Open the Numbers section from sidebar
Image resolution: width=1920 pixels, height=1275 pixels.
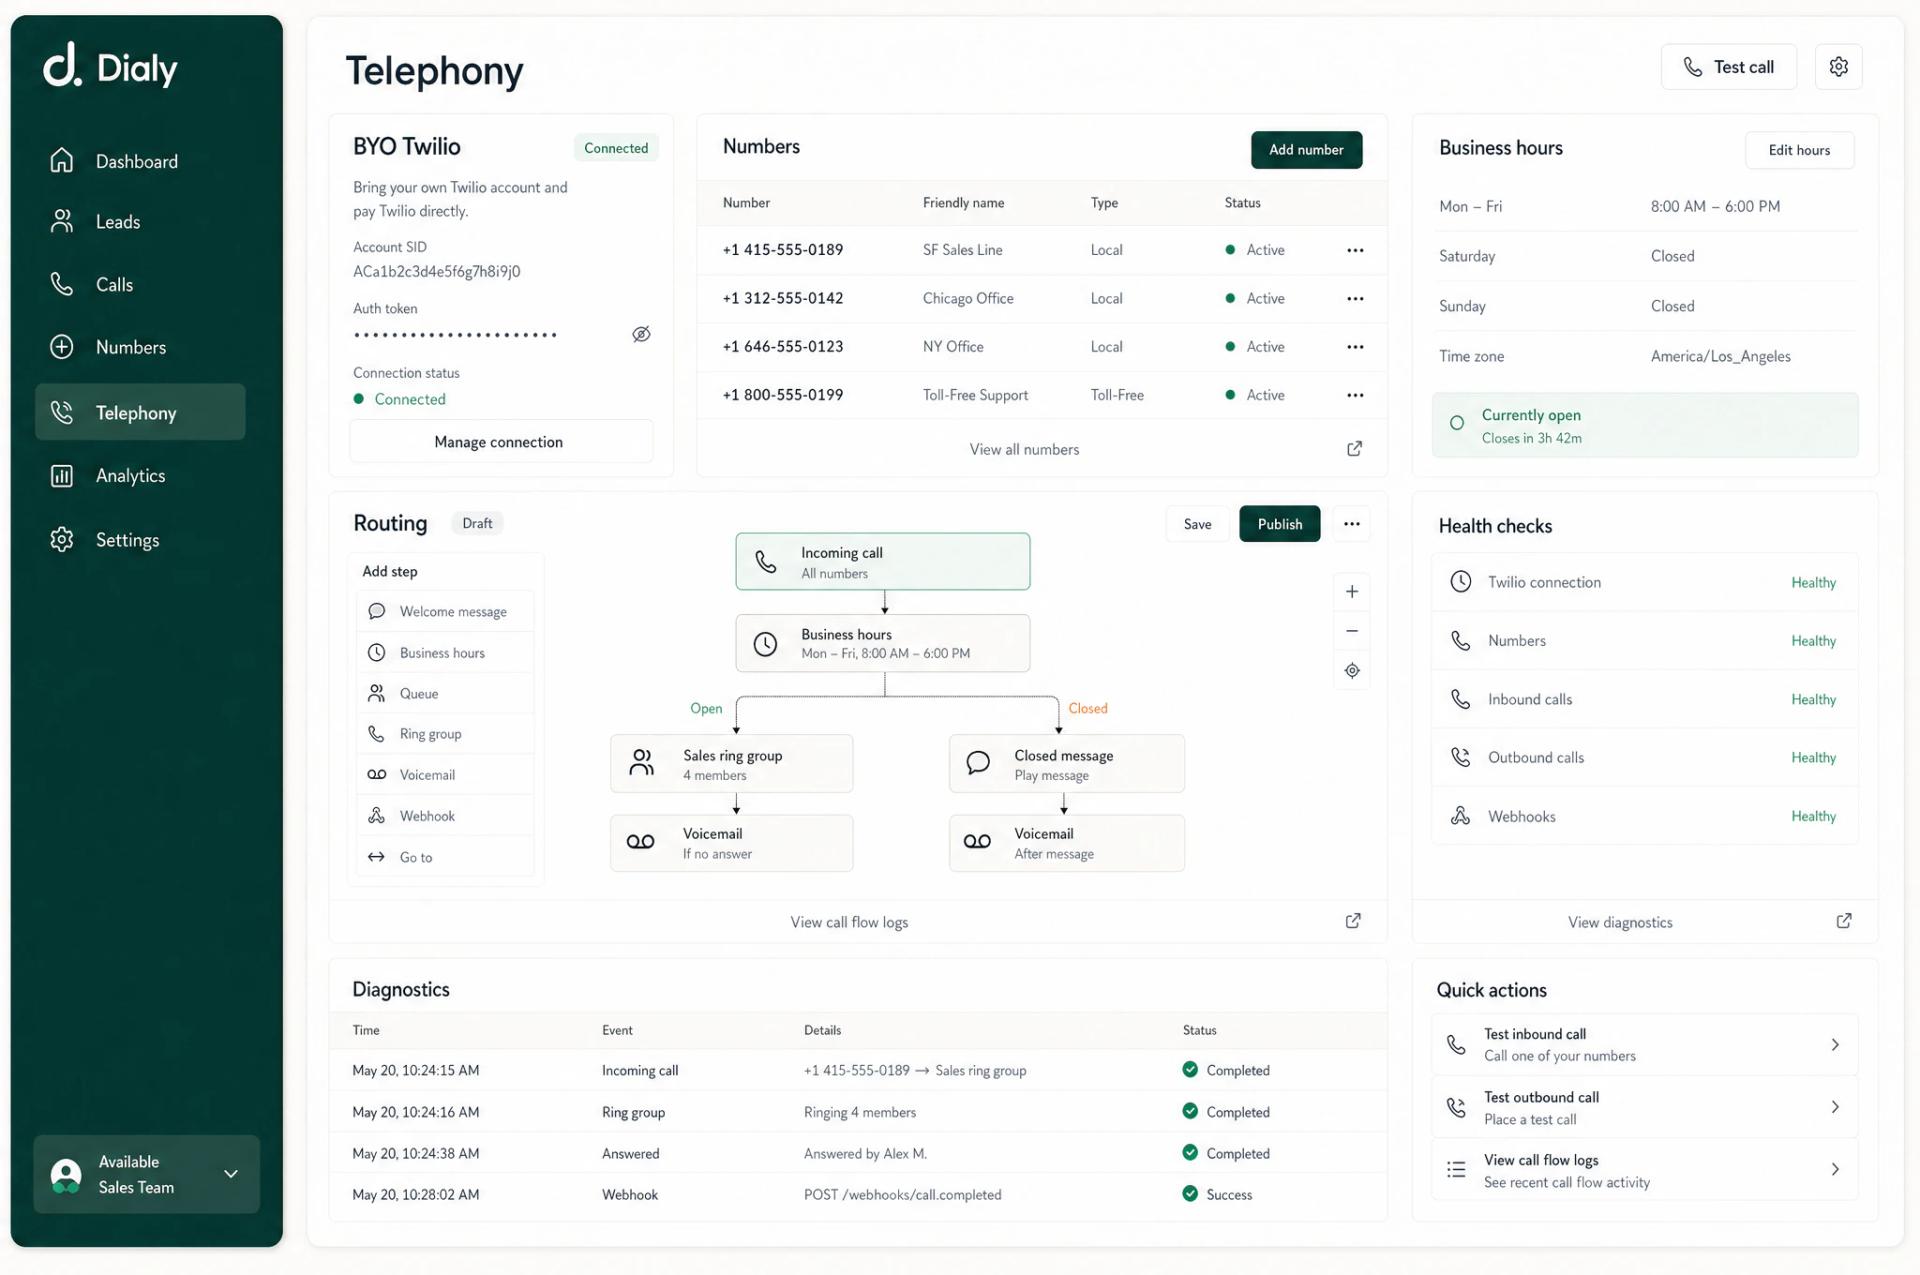click(x=130, y=347)
